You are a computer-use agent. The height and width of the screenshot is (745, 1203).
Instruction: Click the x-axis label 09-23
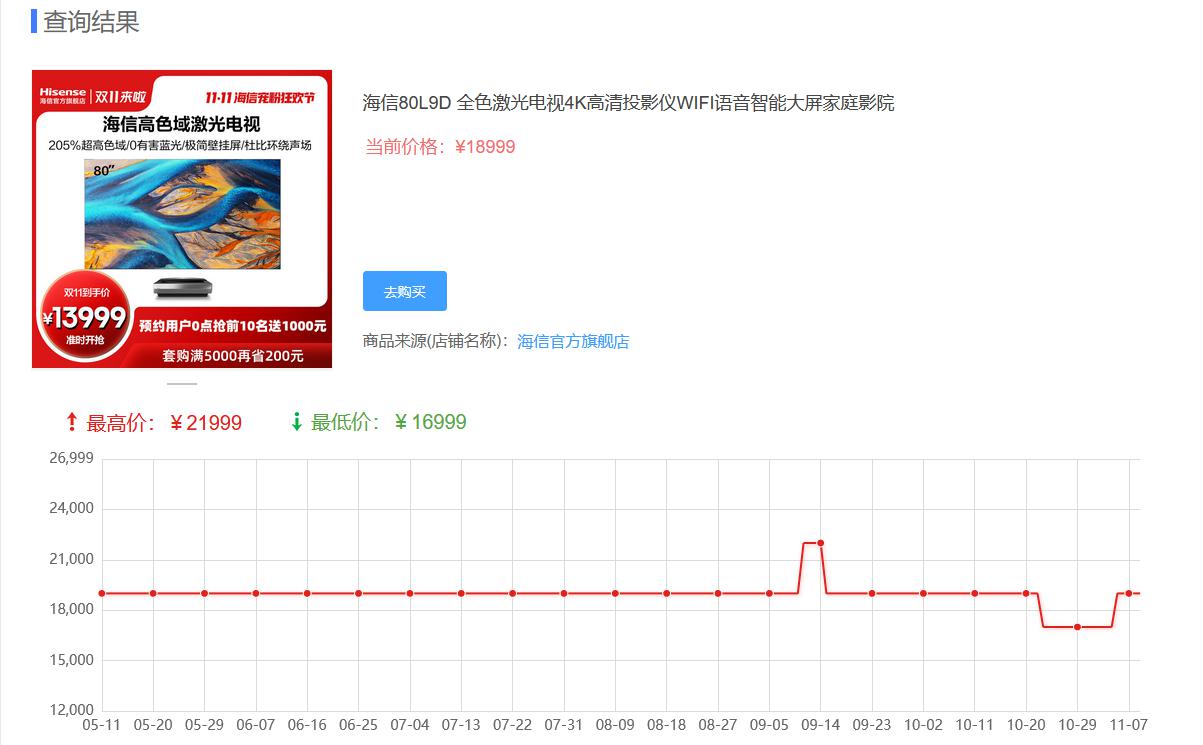pos(872,725)
